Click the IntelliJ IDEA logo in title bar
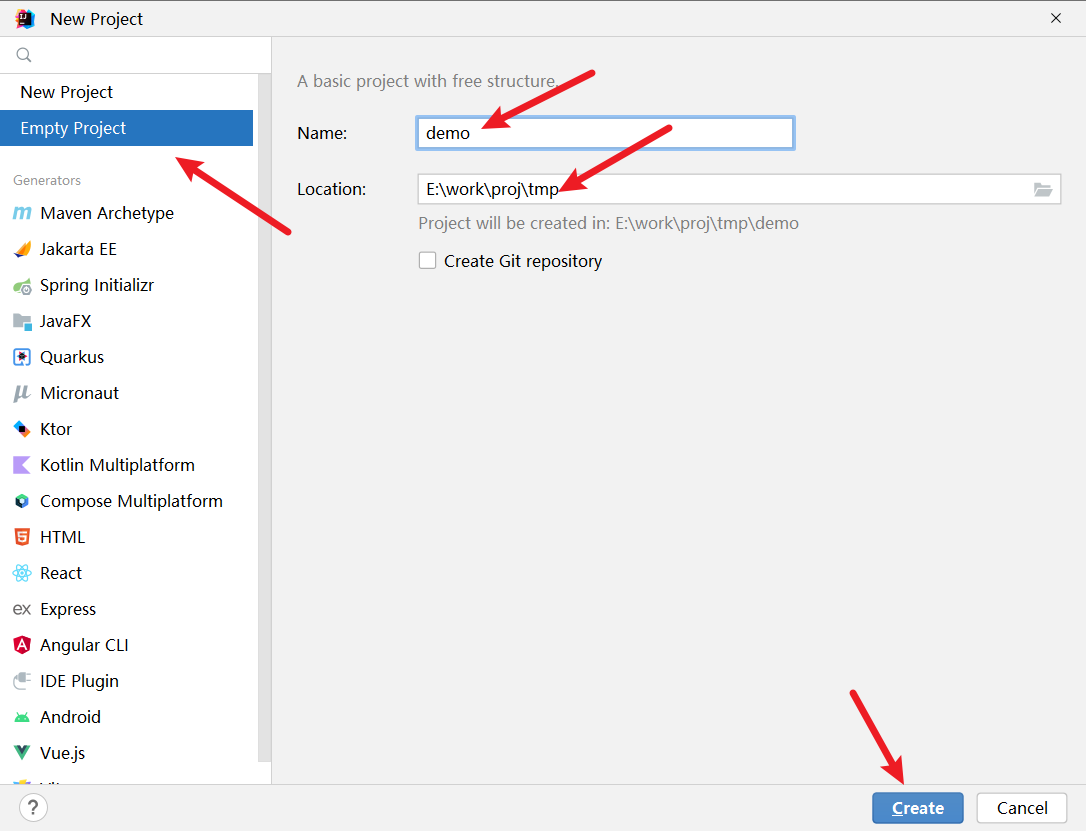The height and width of the screenshot is (831, 1086). click(25, 19)
